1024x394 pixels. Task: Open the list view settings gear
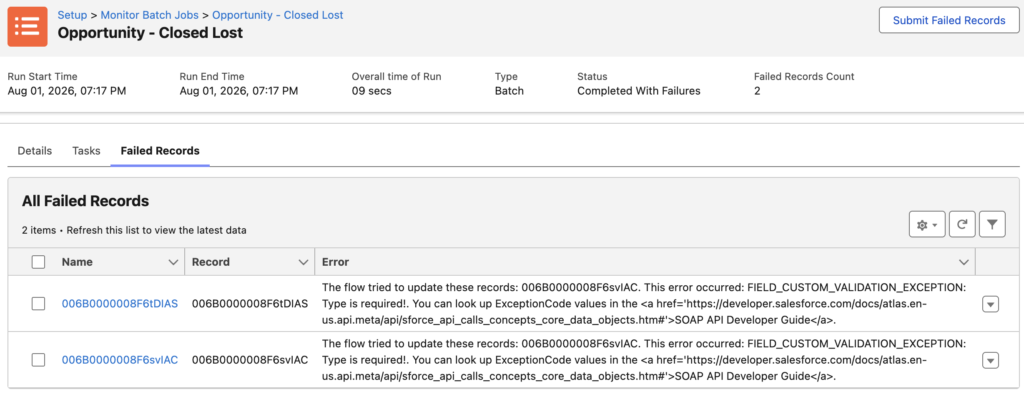point(927,225)
